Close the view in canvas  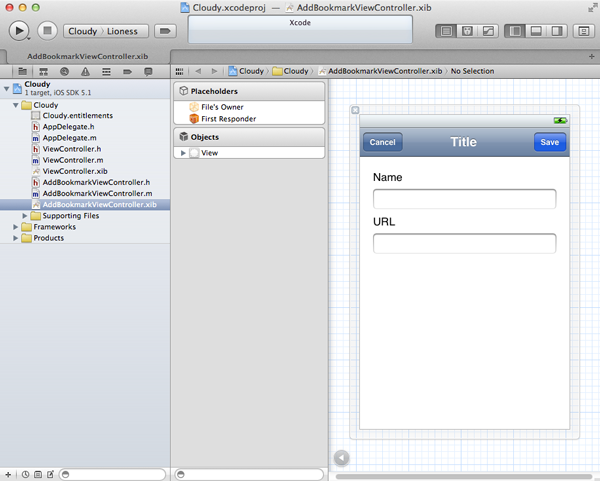355,110
